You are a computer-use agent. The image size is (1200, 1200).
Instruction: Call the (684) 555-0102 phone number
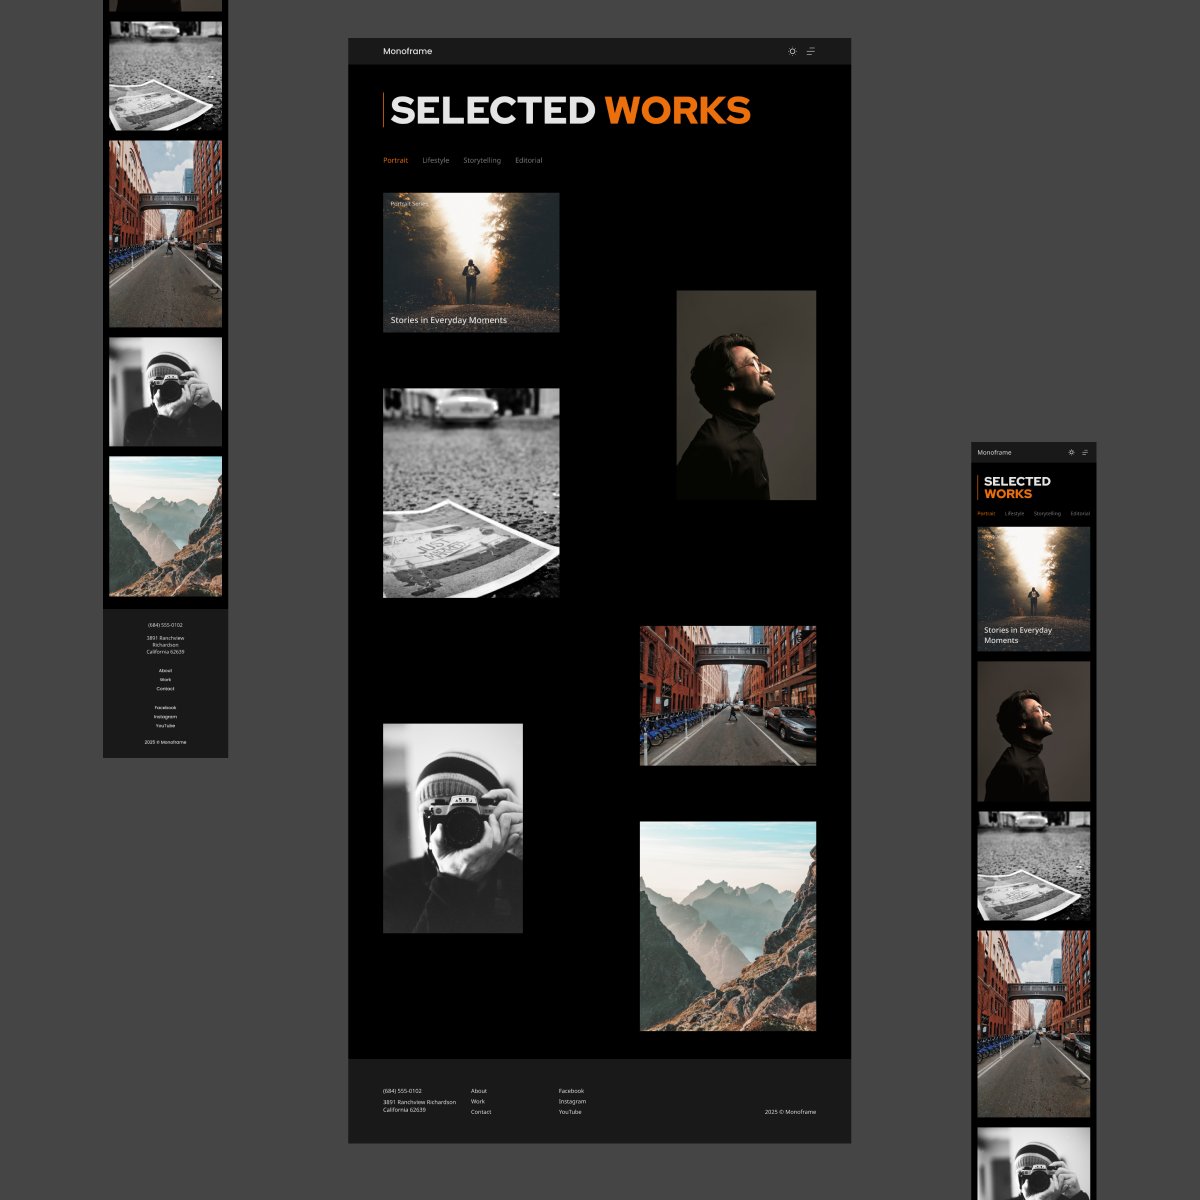[402, 1091]
